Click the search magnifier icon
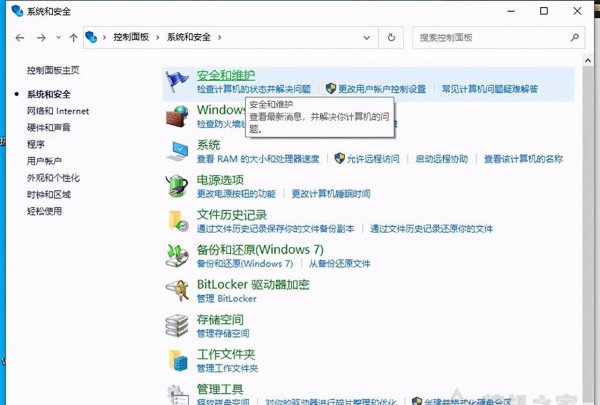This screenshot has width=600, height=405. click(574, 38)
